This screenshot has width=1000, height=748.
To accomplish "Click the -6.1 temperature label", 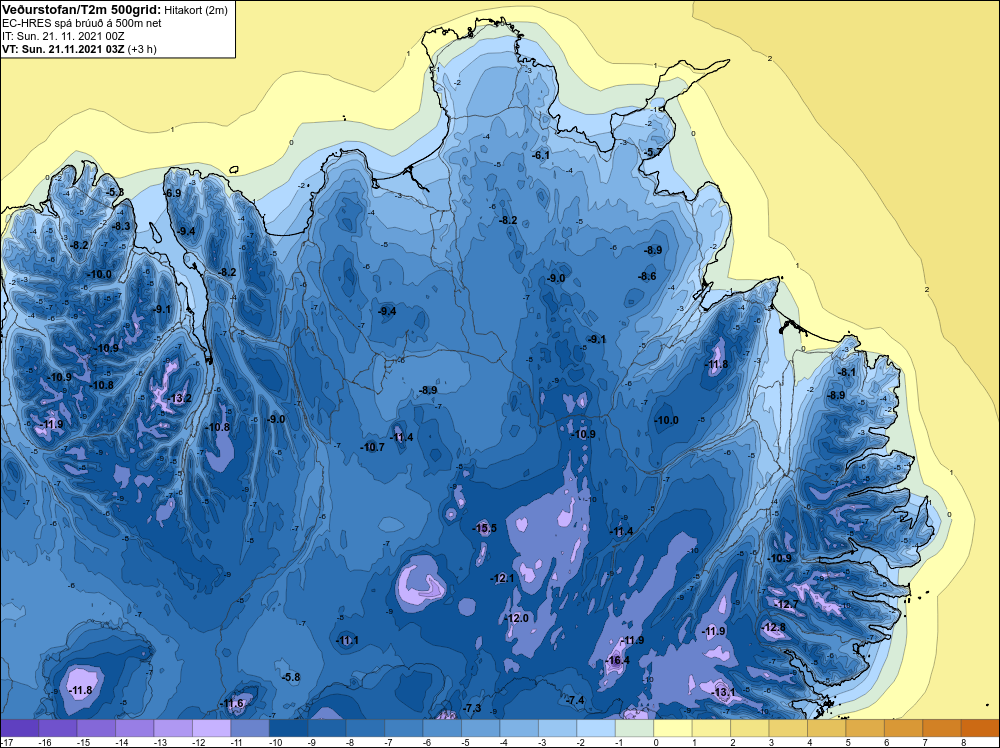I will tap(540, 155).
